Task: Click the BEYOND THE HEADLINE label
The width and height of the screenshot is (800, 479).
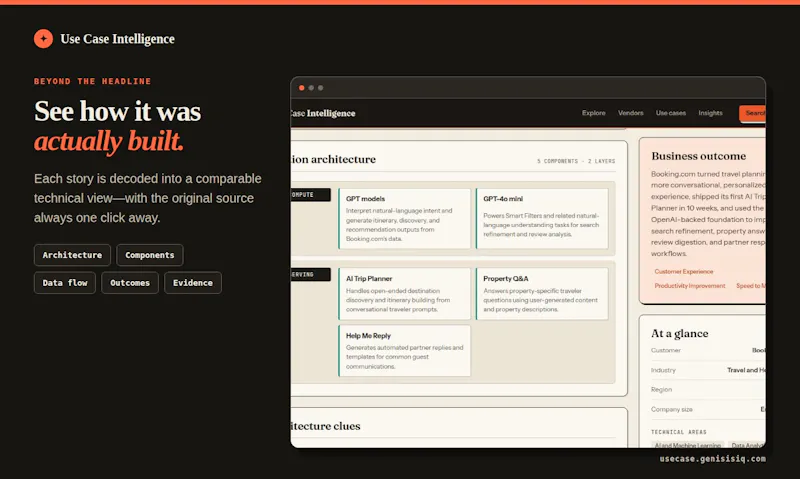Action: point(92,81)
